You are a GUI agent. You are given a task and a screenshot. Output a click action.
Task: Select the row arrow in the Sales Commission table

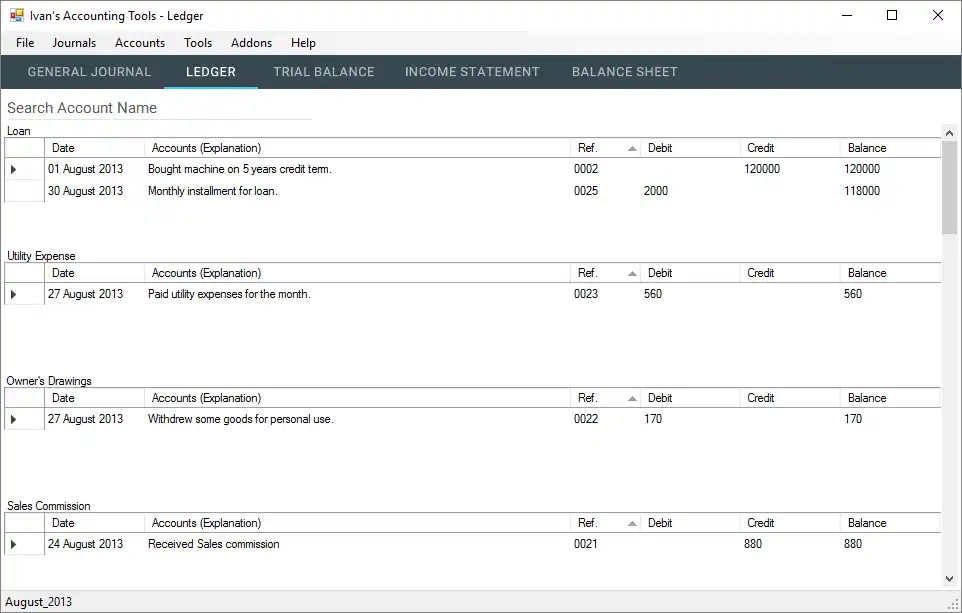click(x=14, y=545)
